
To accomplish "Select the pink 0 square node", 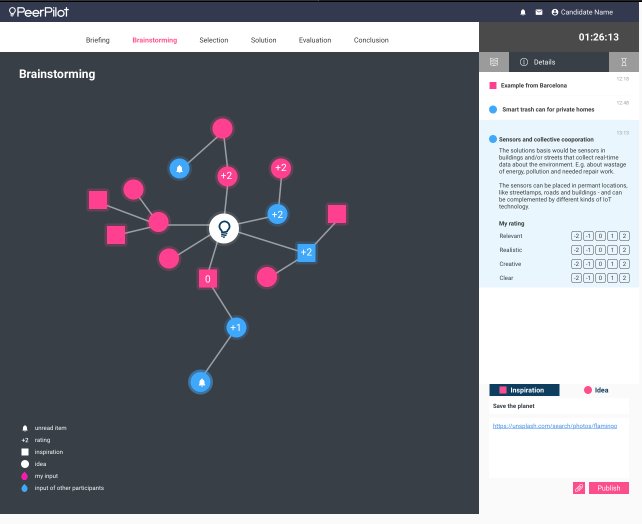I will pyautogui.click(x=208, y=279).
